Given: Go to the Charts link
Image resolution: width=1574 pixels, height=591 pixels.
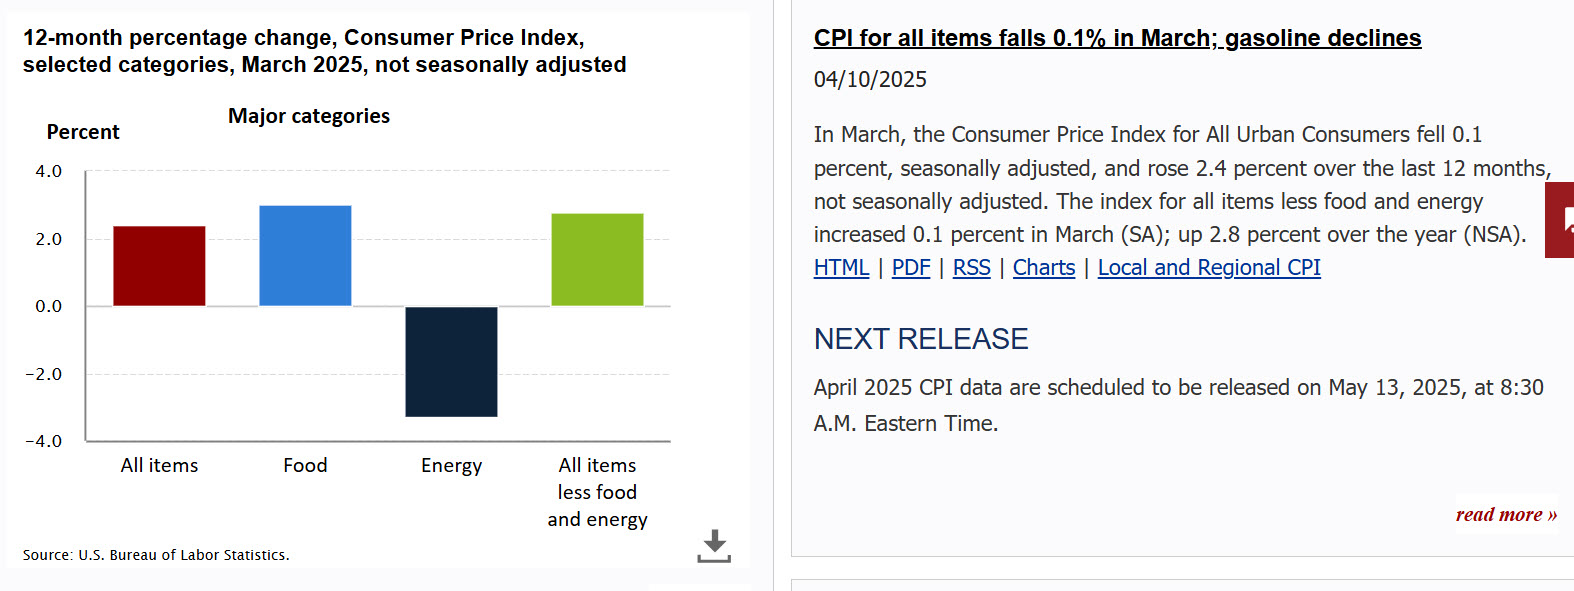Looking at the screenshot, I should 1044,268.
